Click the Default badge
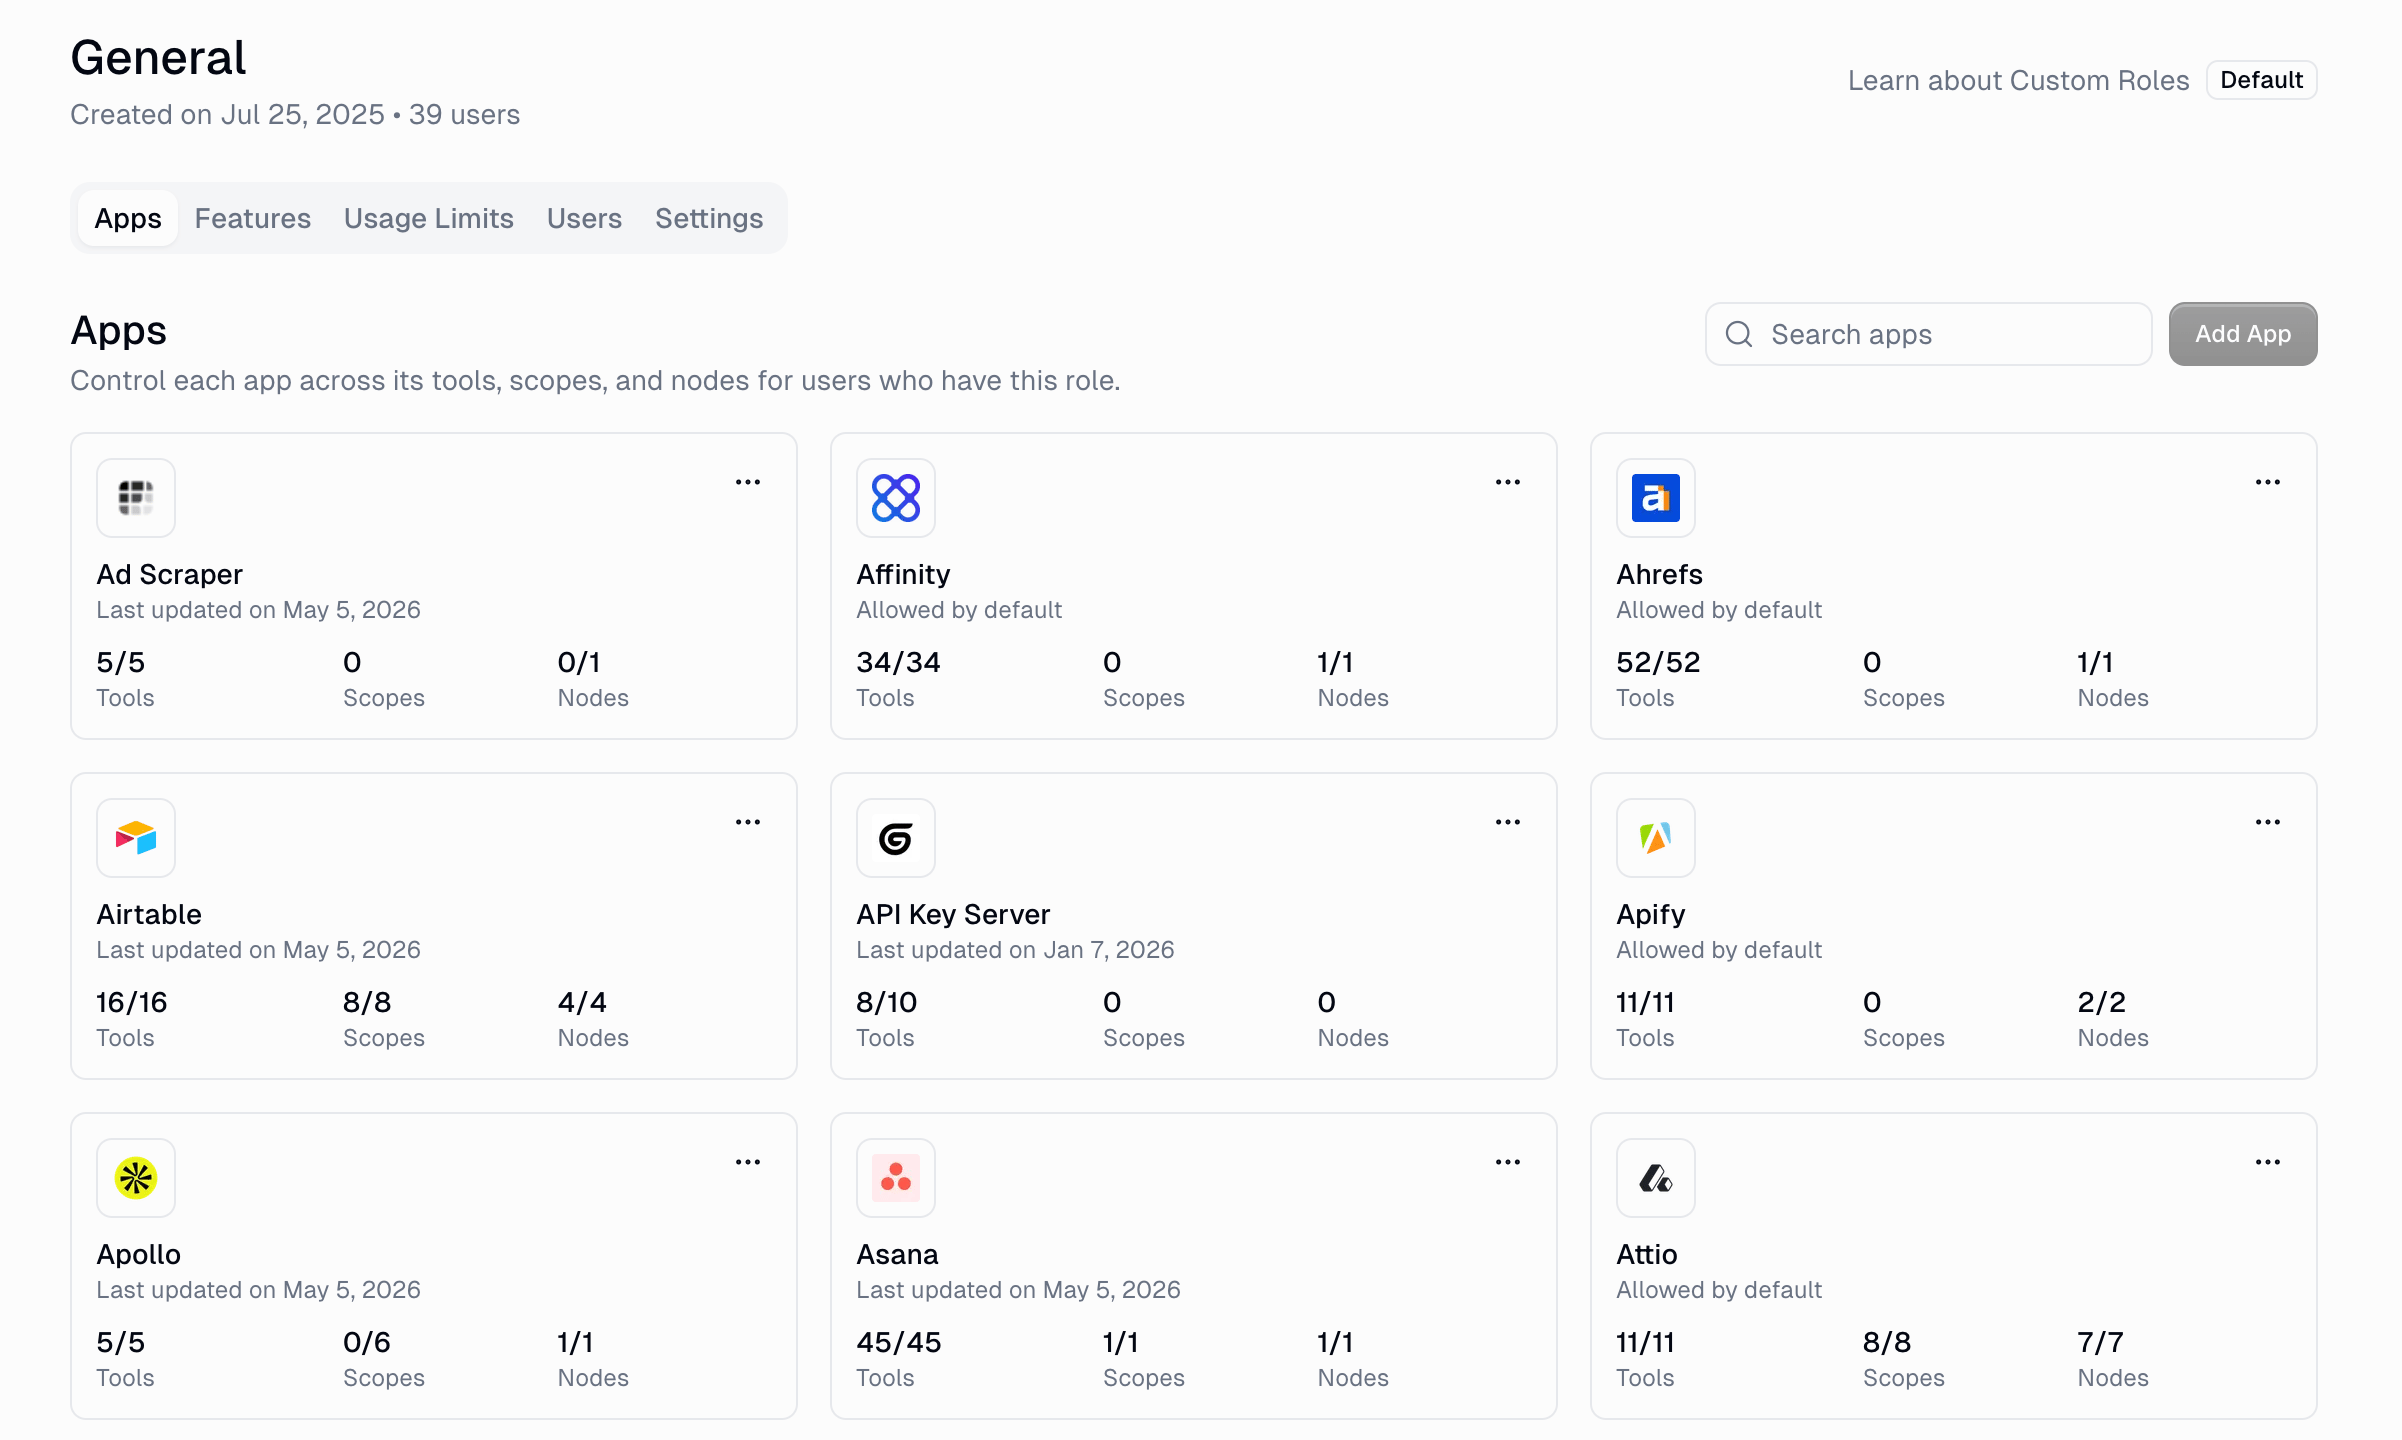Viewport: 2402px width, 1440px height. click(2262, 80)
